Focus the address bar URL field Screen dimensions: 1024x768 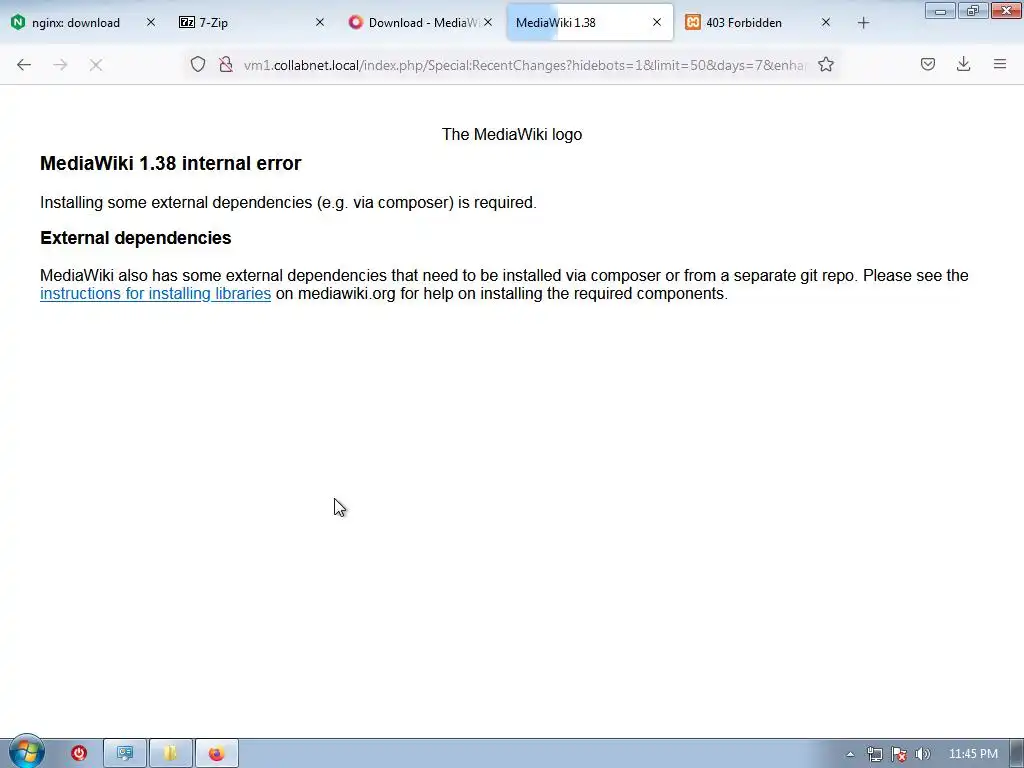524,65
